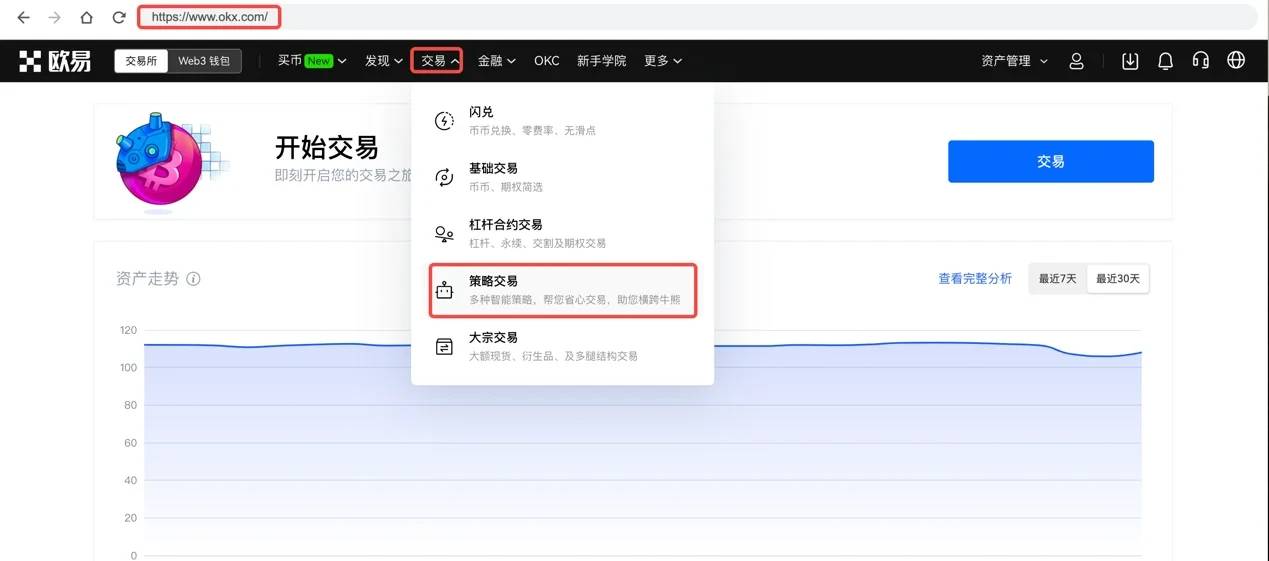Image resolution: width=1269 pixels, height=561 pixels.
Task: Click the 大宗交易 swap icon
Action: (x=444, y=347)
